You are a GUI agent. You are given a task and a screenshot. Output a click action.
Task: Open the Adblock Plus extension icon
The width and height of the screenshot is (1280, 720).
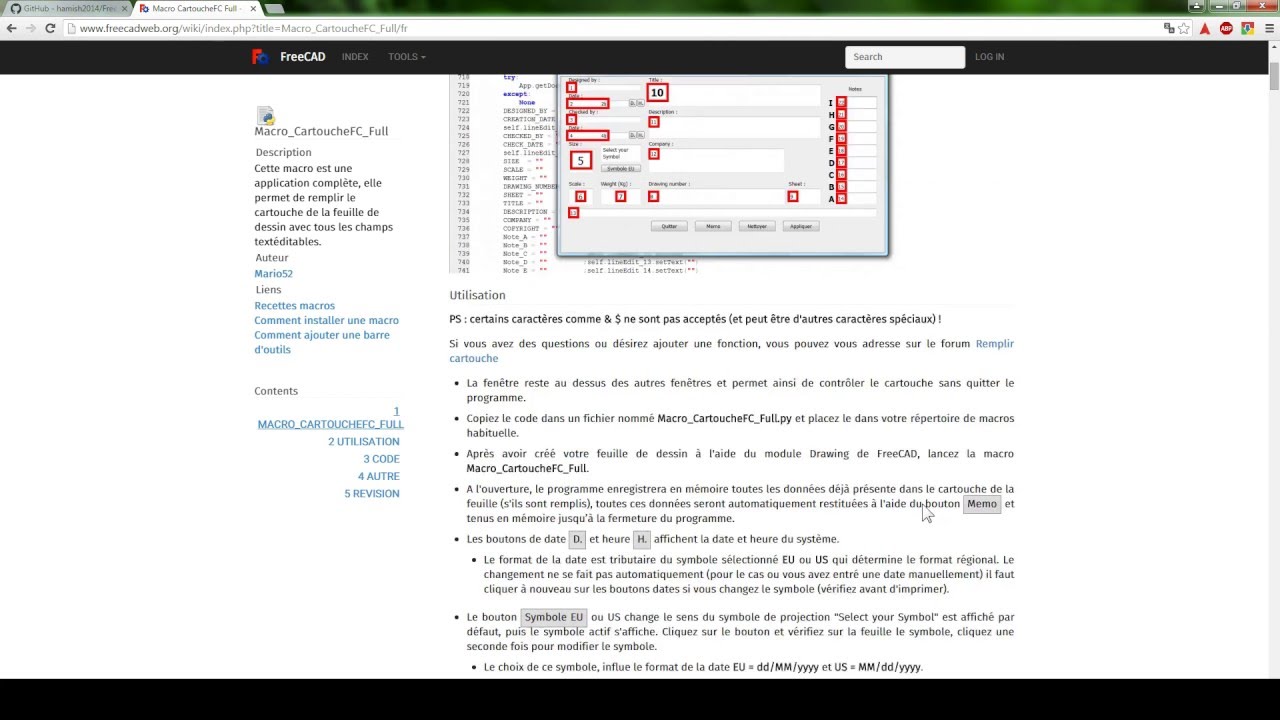1227,28
